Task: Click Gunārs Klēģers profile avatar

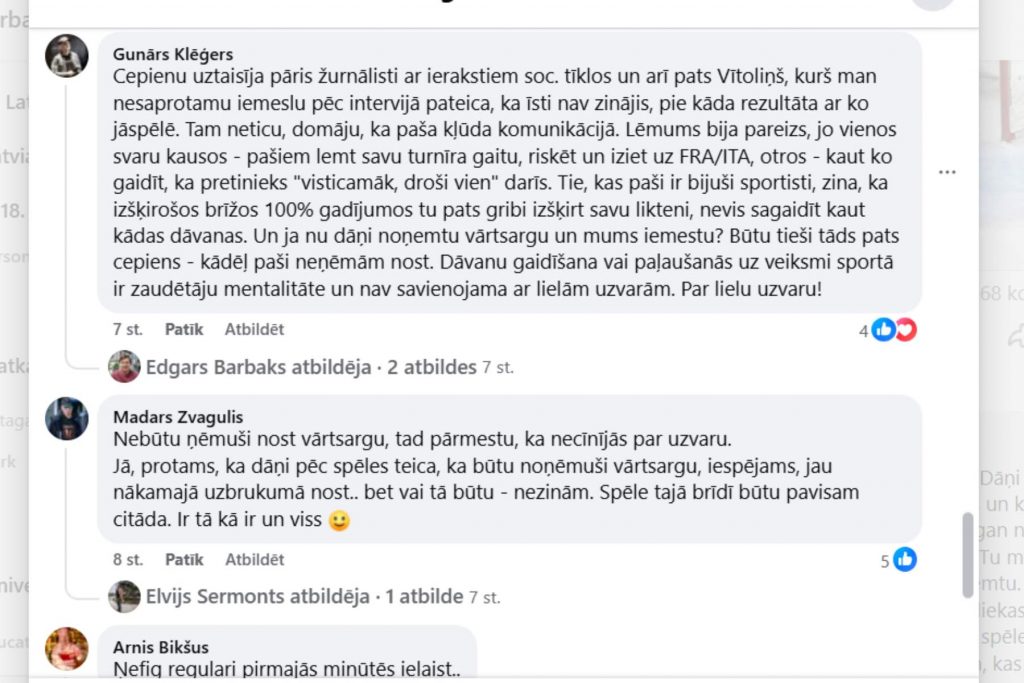Action: point(67,56)
